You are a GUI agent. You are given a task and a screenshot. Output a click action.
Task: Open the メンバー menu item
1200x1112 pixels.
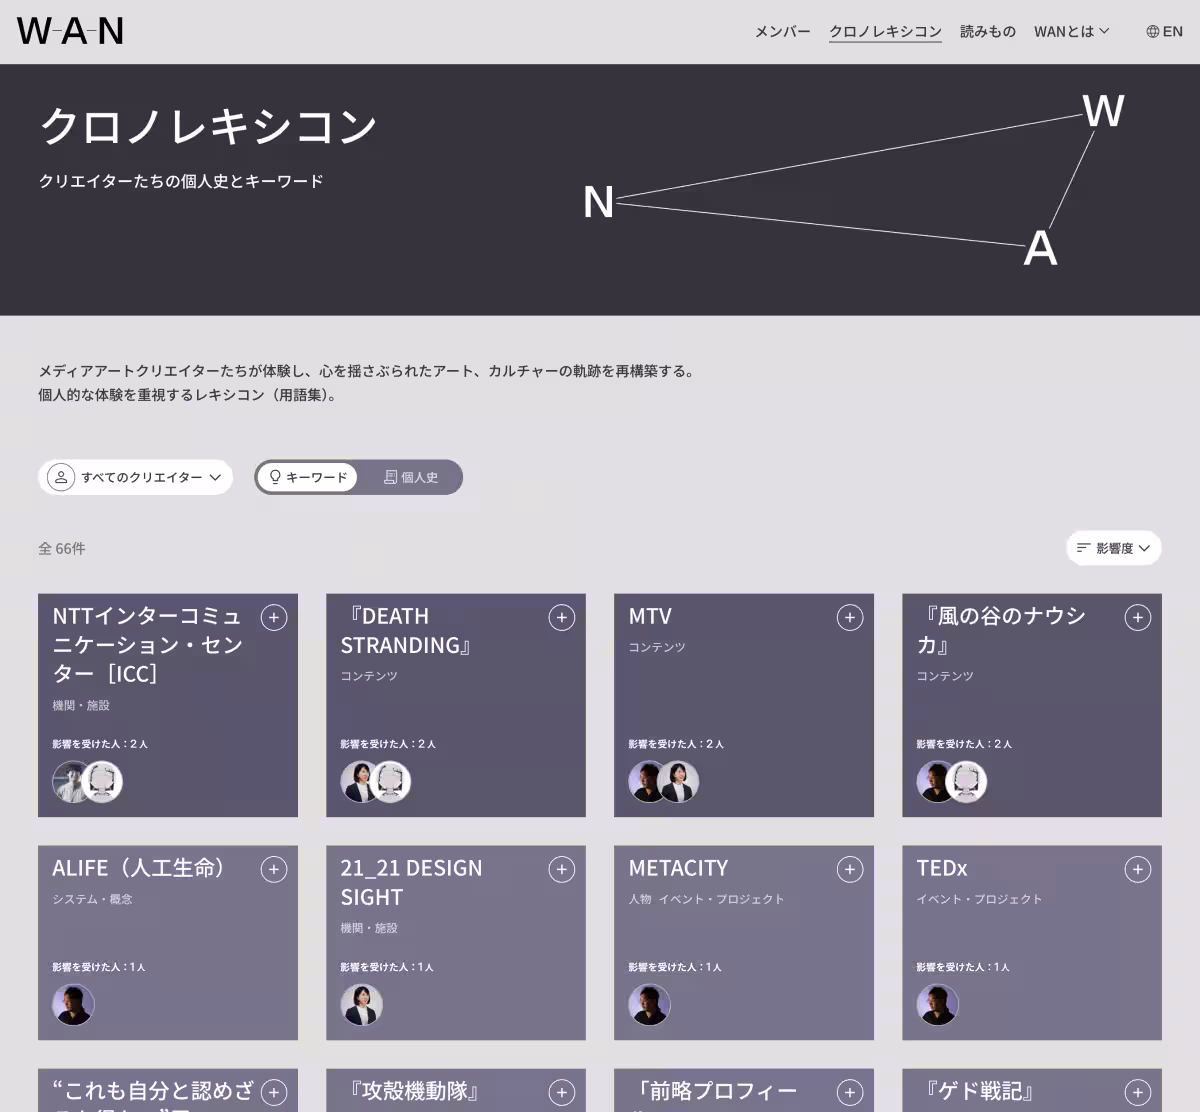783,31
